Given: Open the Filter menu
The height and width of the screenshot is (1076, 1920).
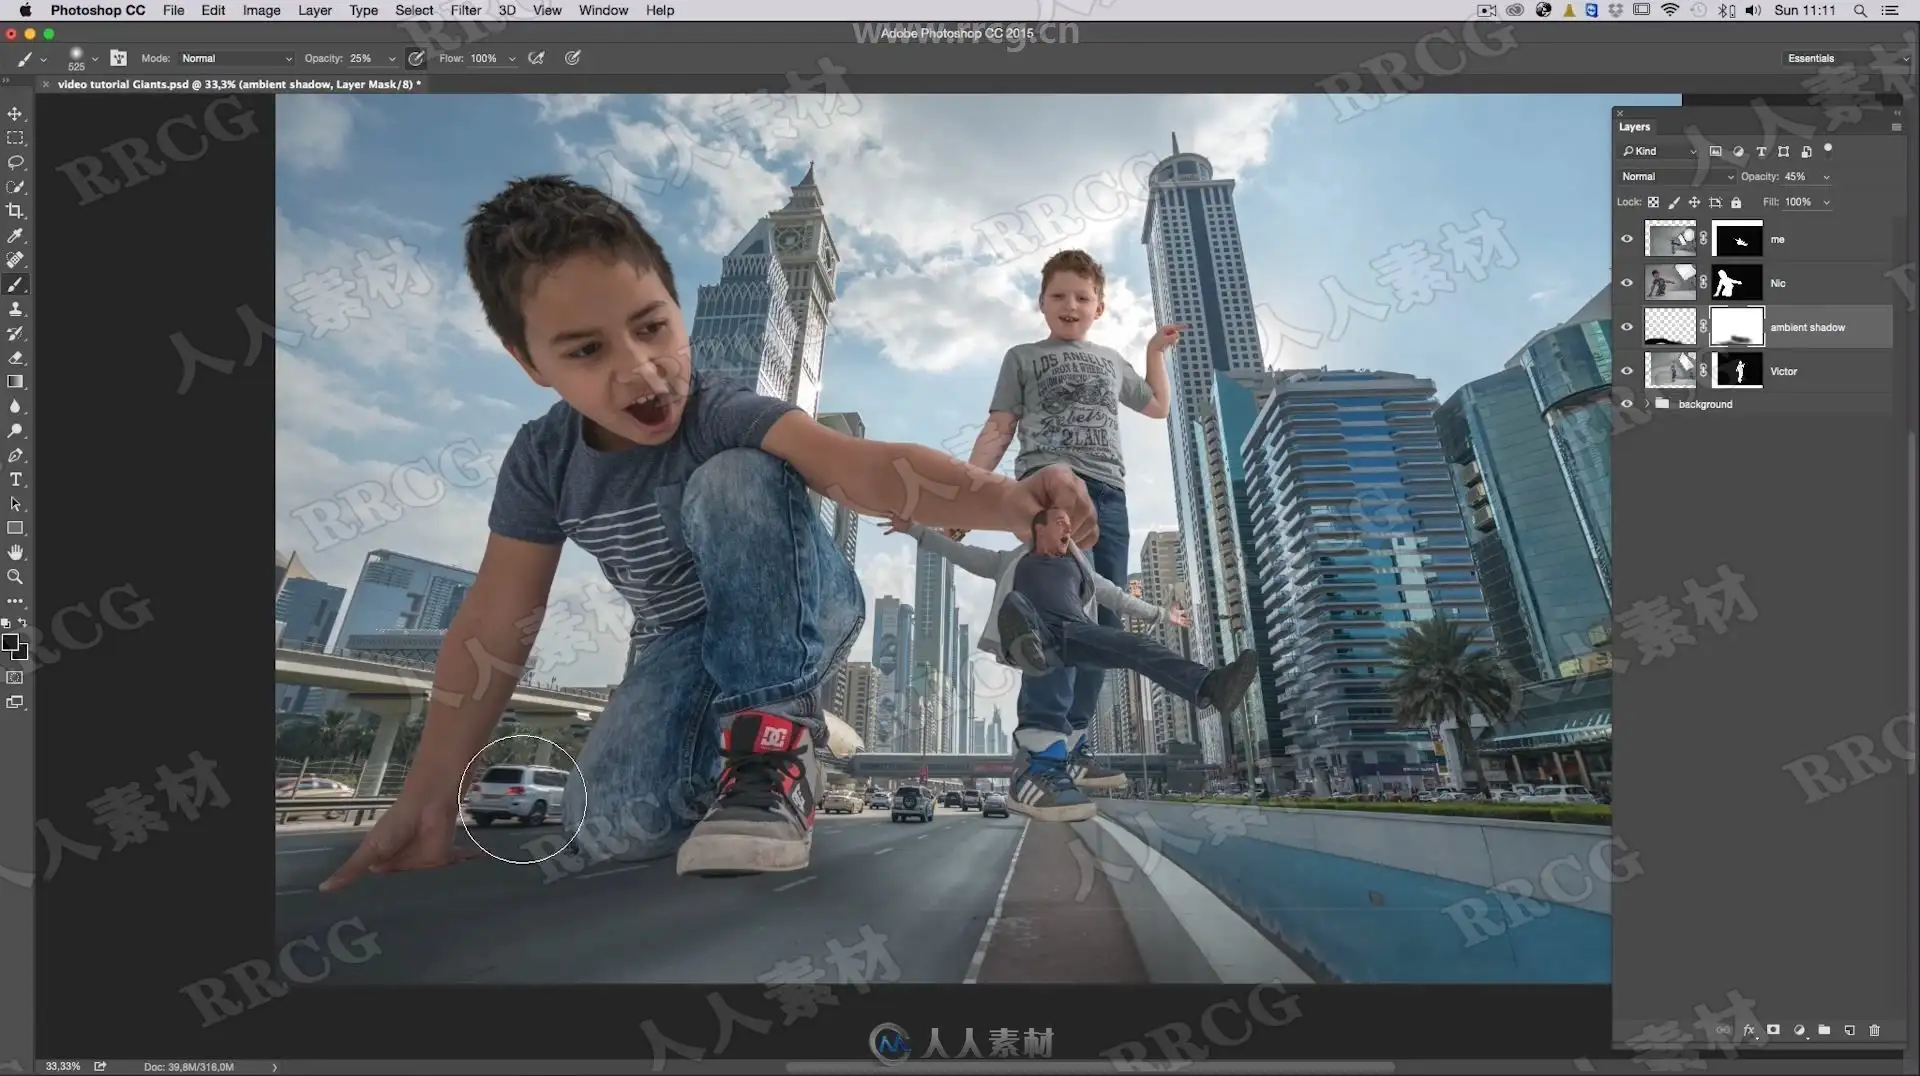Looking at the screenshot, I should point(466,10).
